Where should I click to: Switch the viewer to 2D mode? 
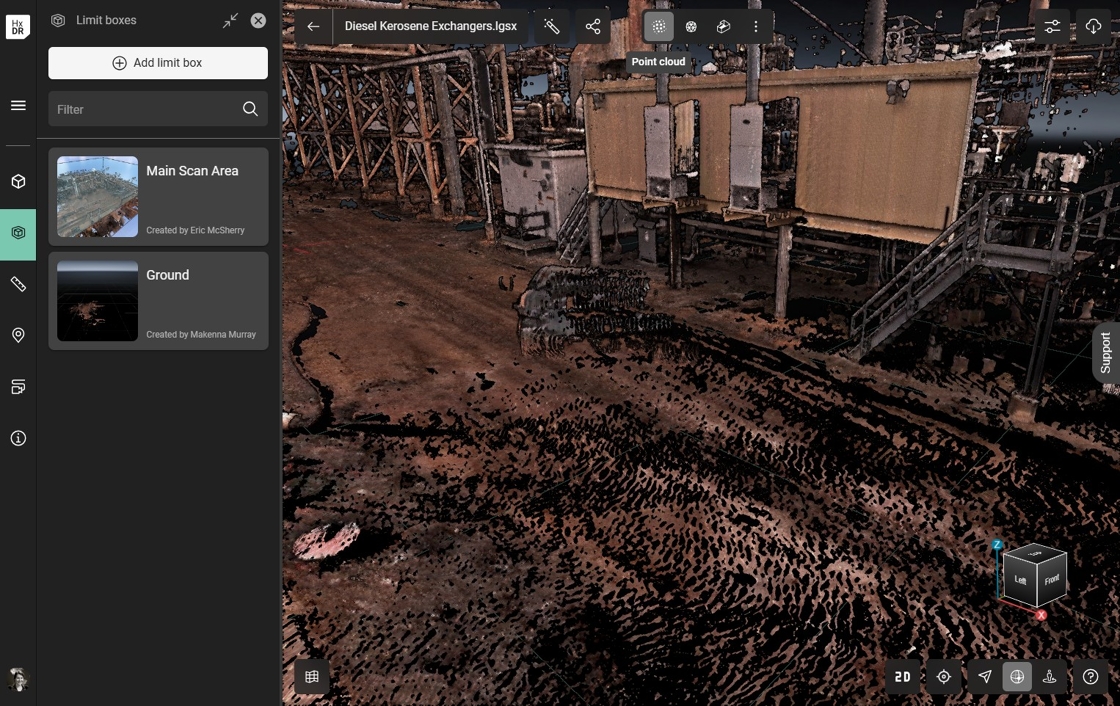click(x=903, y=677)
